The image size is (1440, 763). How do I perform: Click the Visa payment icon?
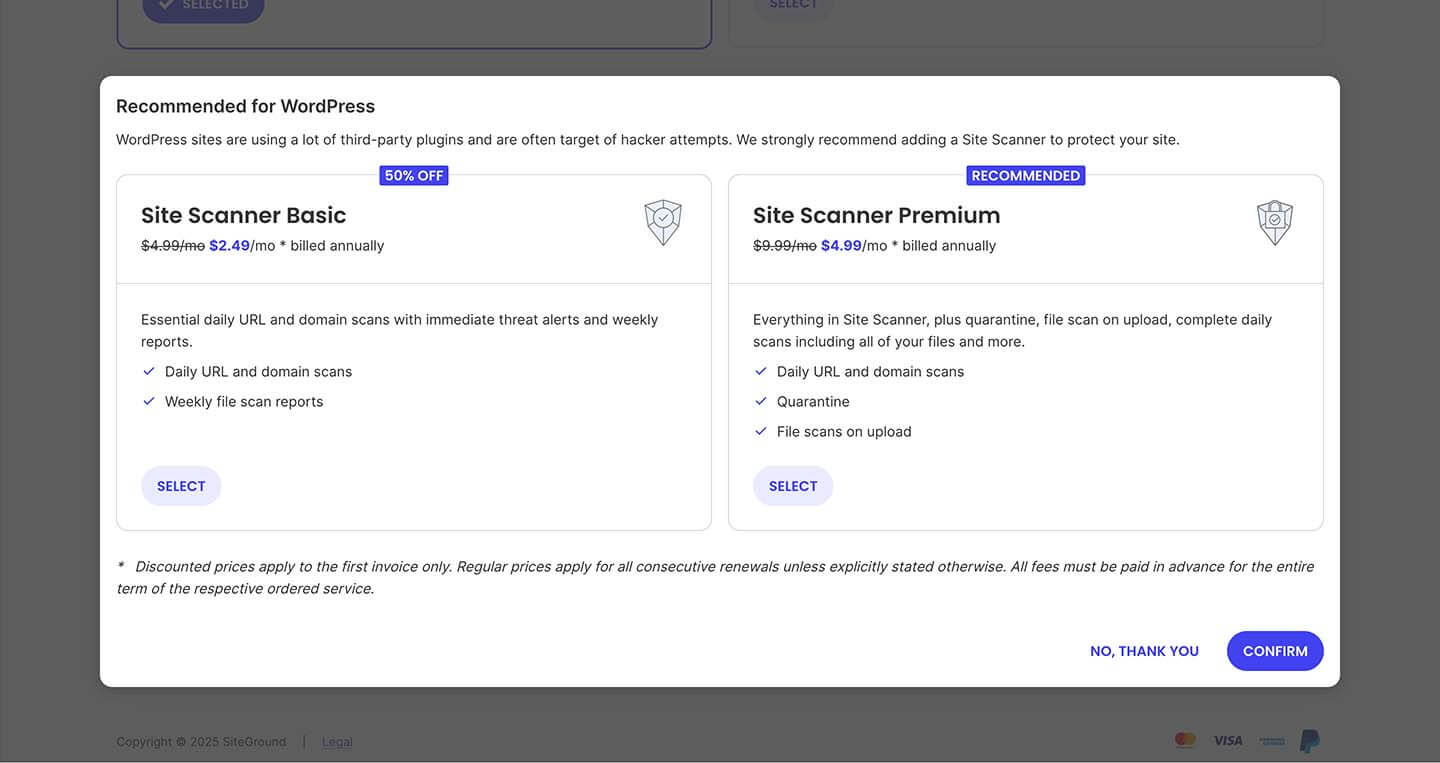[x=1228, y=741]
